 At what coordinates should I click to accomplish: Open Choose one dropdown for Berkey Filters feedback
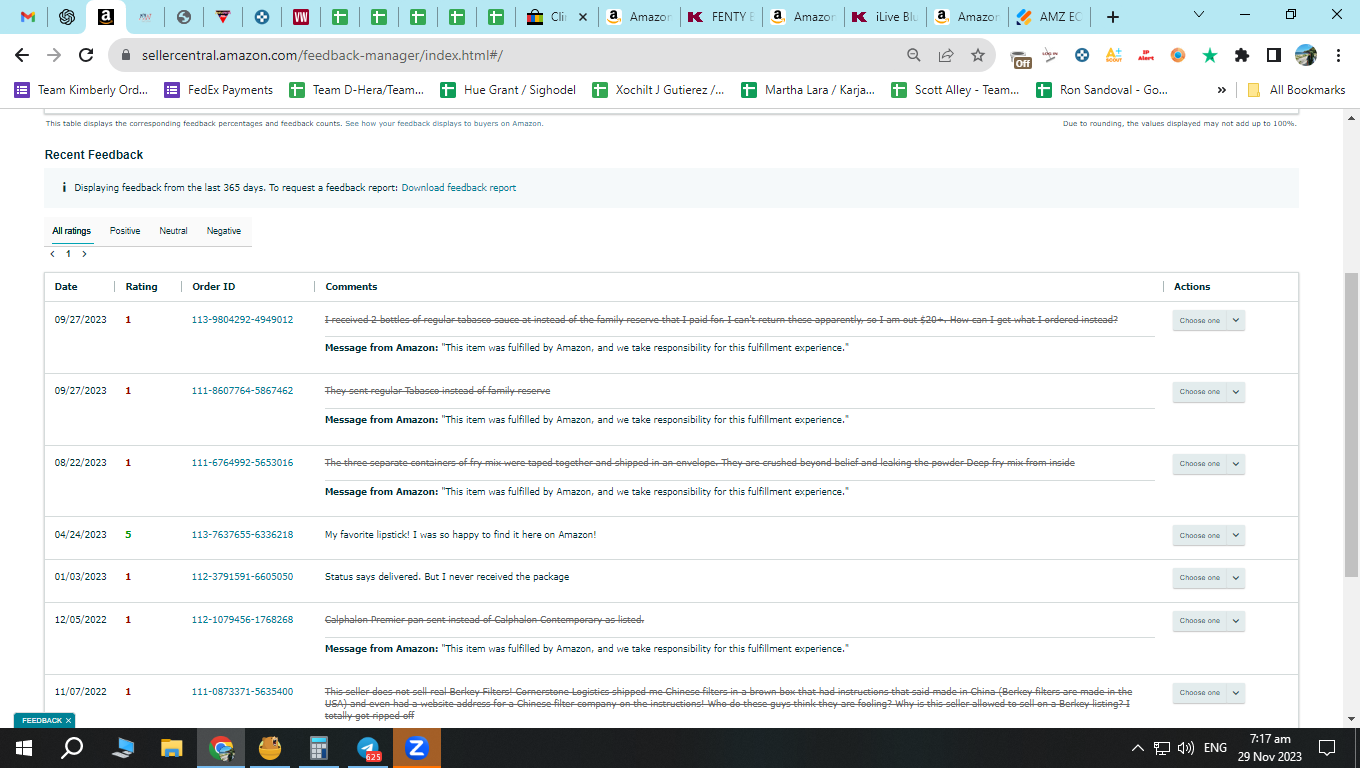click(x=1208, y=693)
